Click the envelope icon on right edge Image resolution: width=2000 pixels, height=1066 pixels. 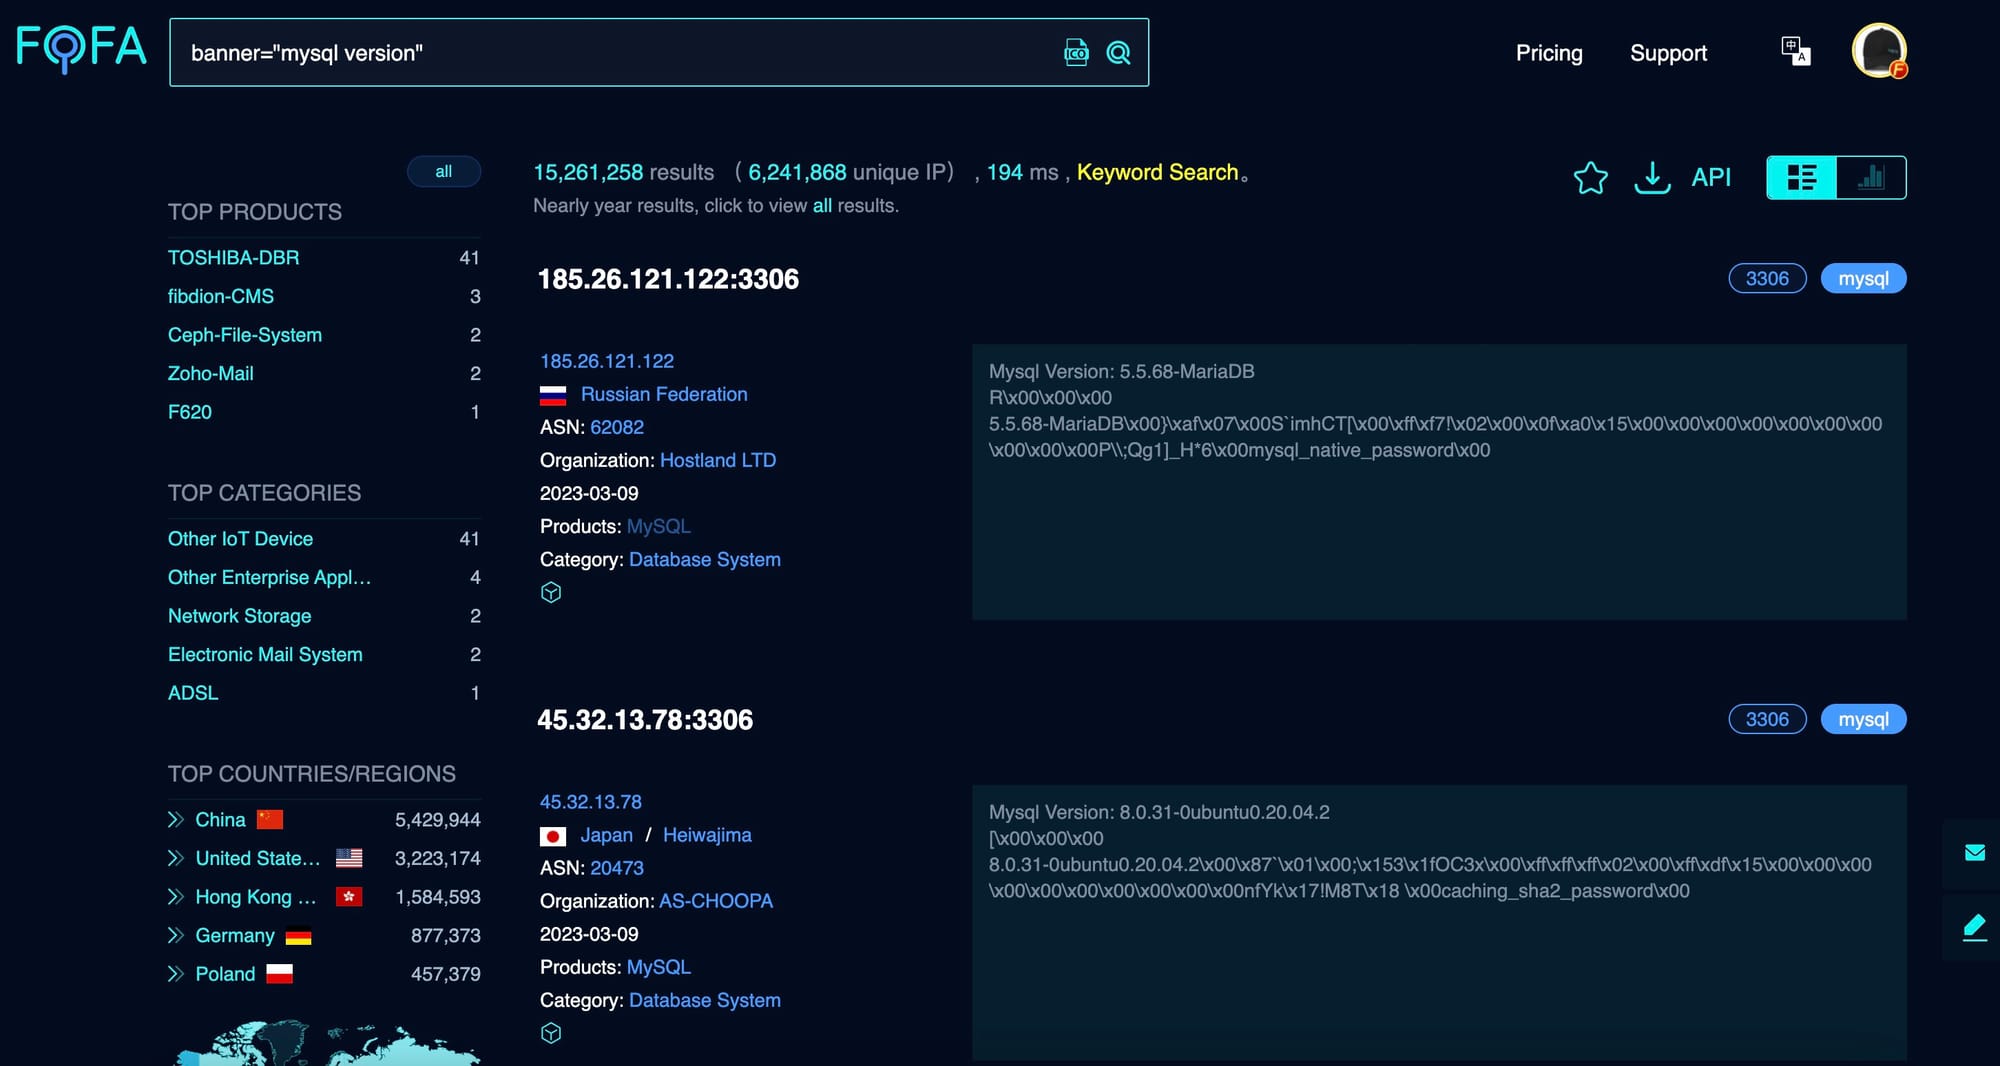tap(1974, 853)
